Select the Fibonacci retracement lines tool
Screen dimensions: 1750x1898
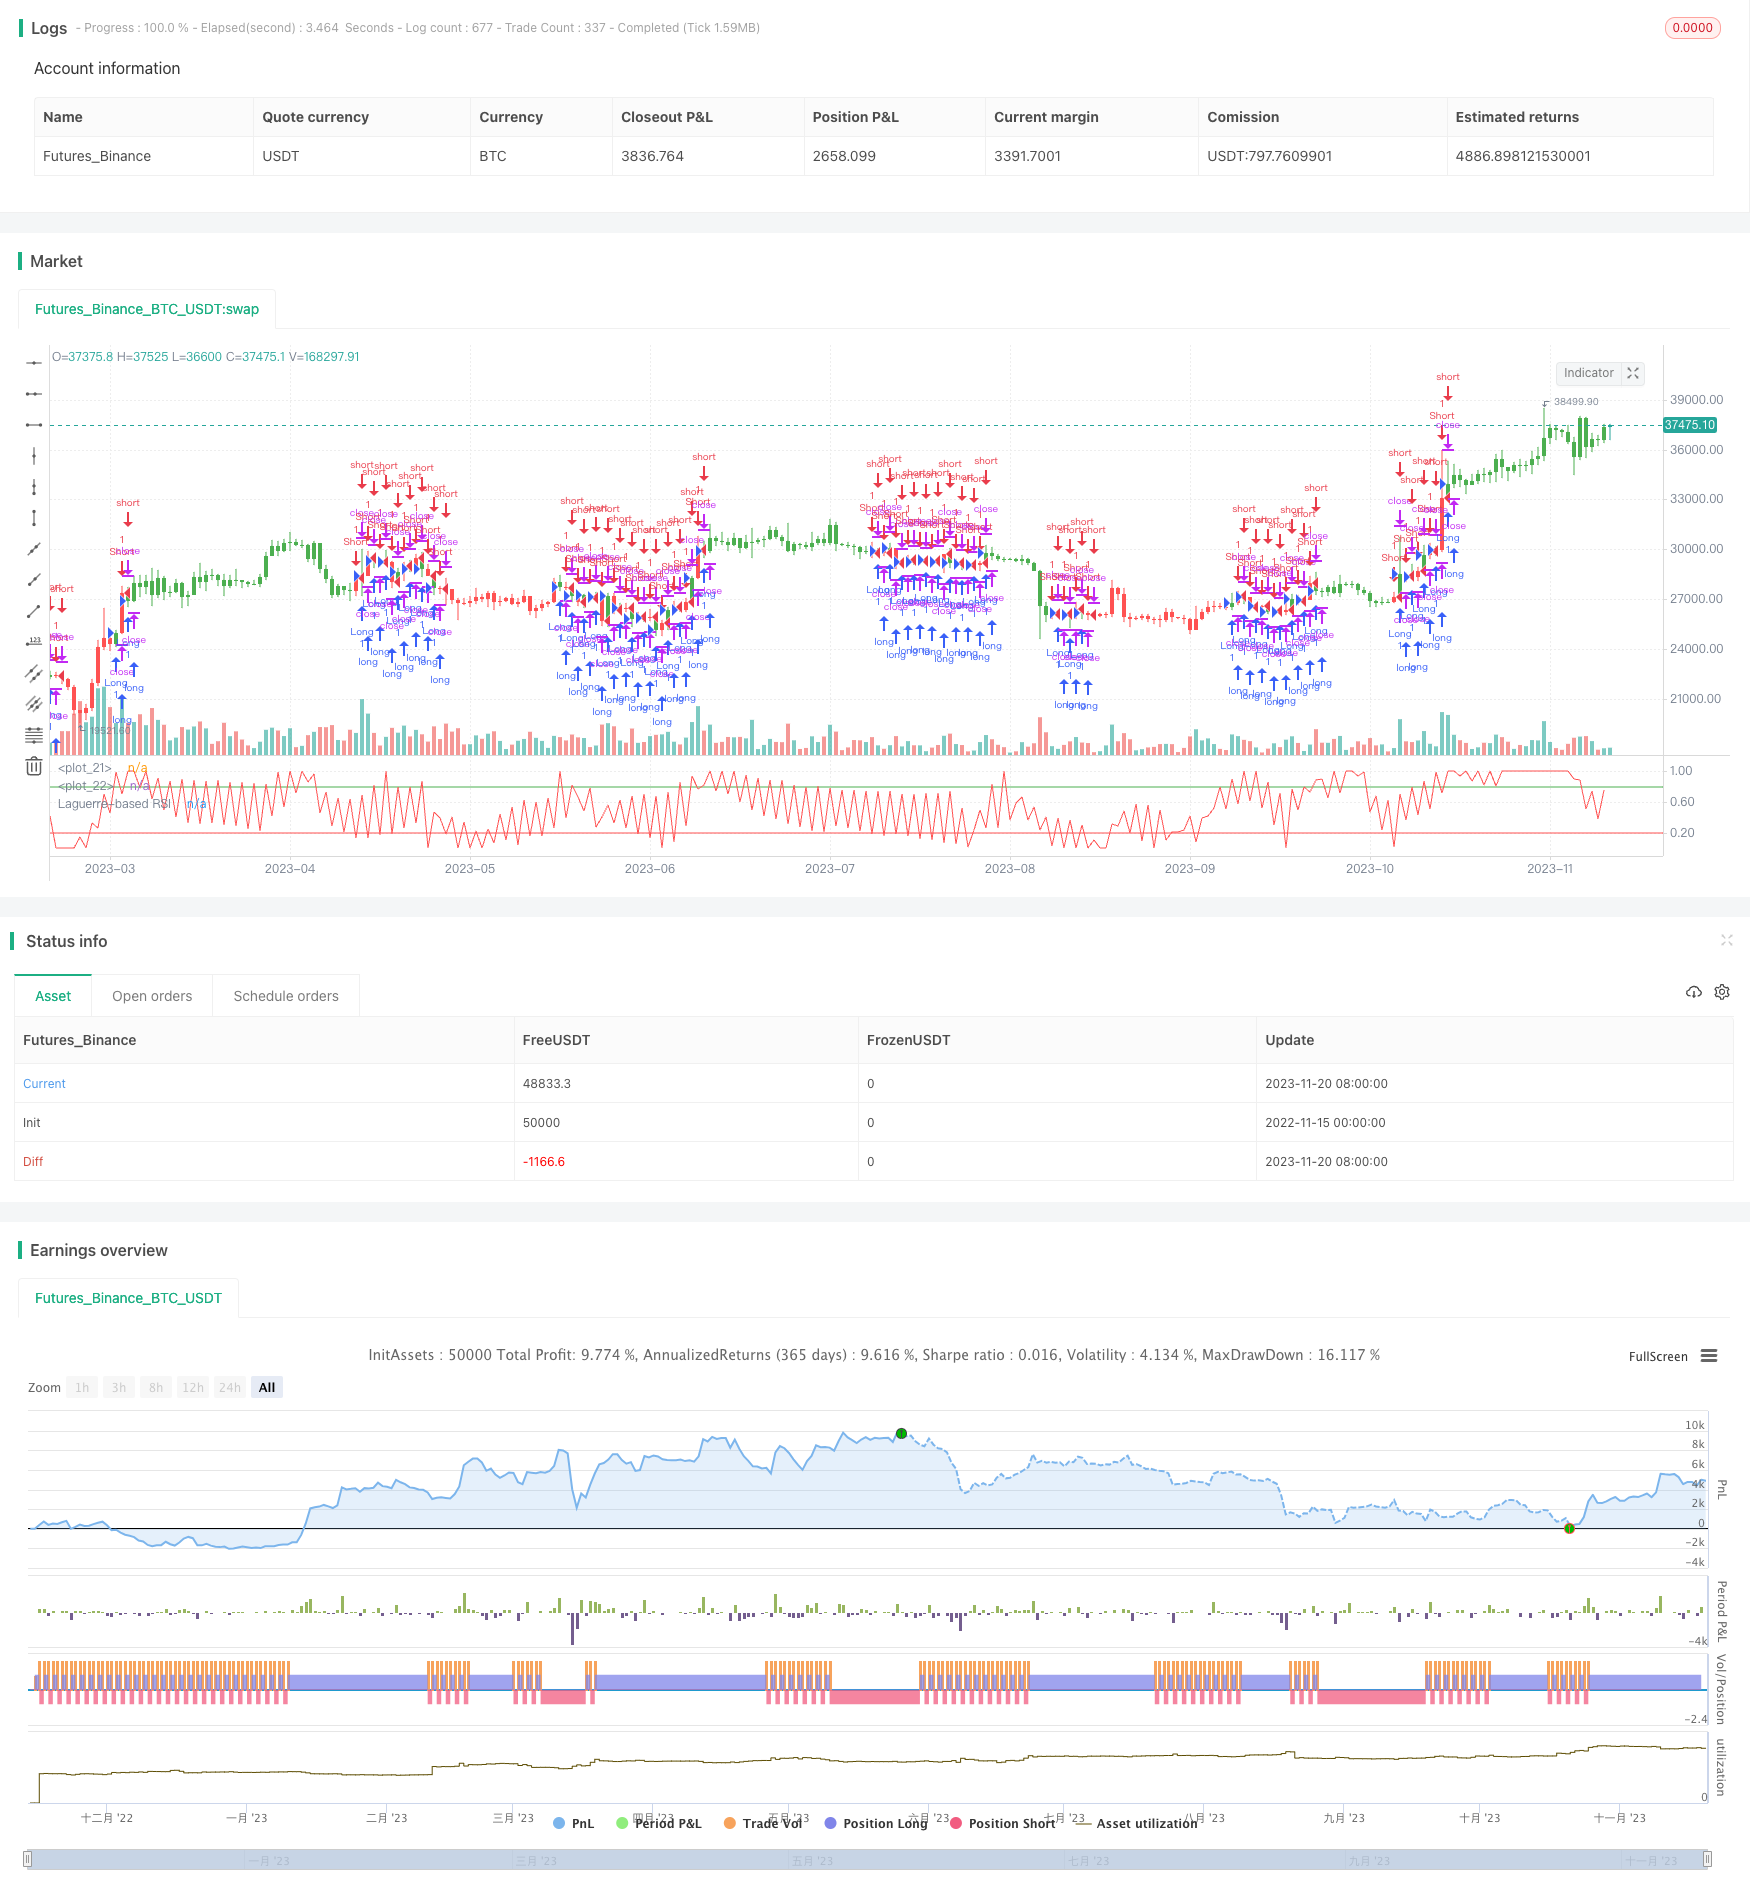pos(33,735)
